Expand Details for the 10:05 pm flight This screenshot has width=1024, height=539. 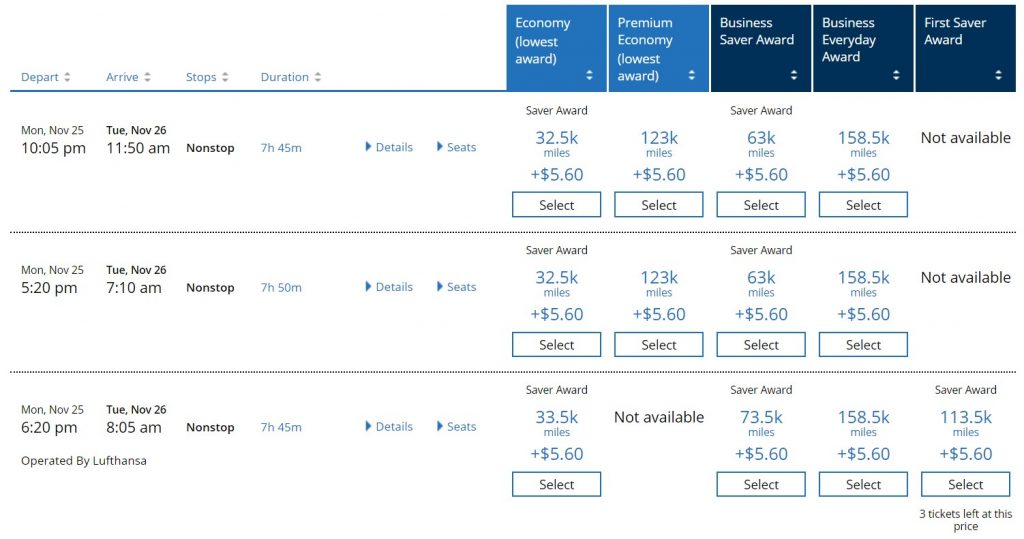pos(389,147)
